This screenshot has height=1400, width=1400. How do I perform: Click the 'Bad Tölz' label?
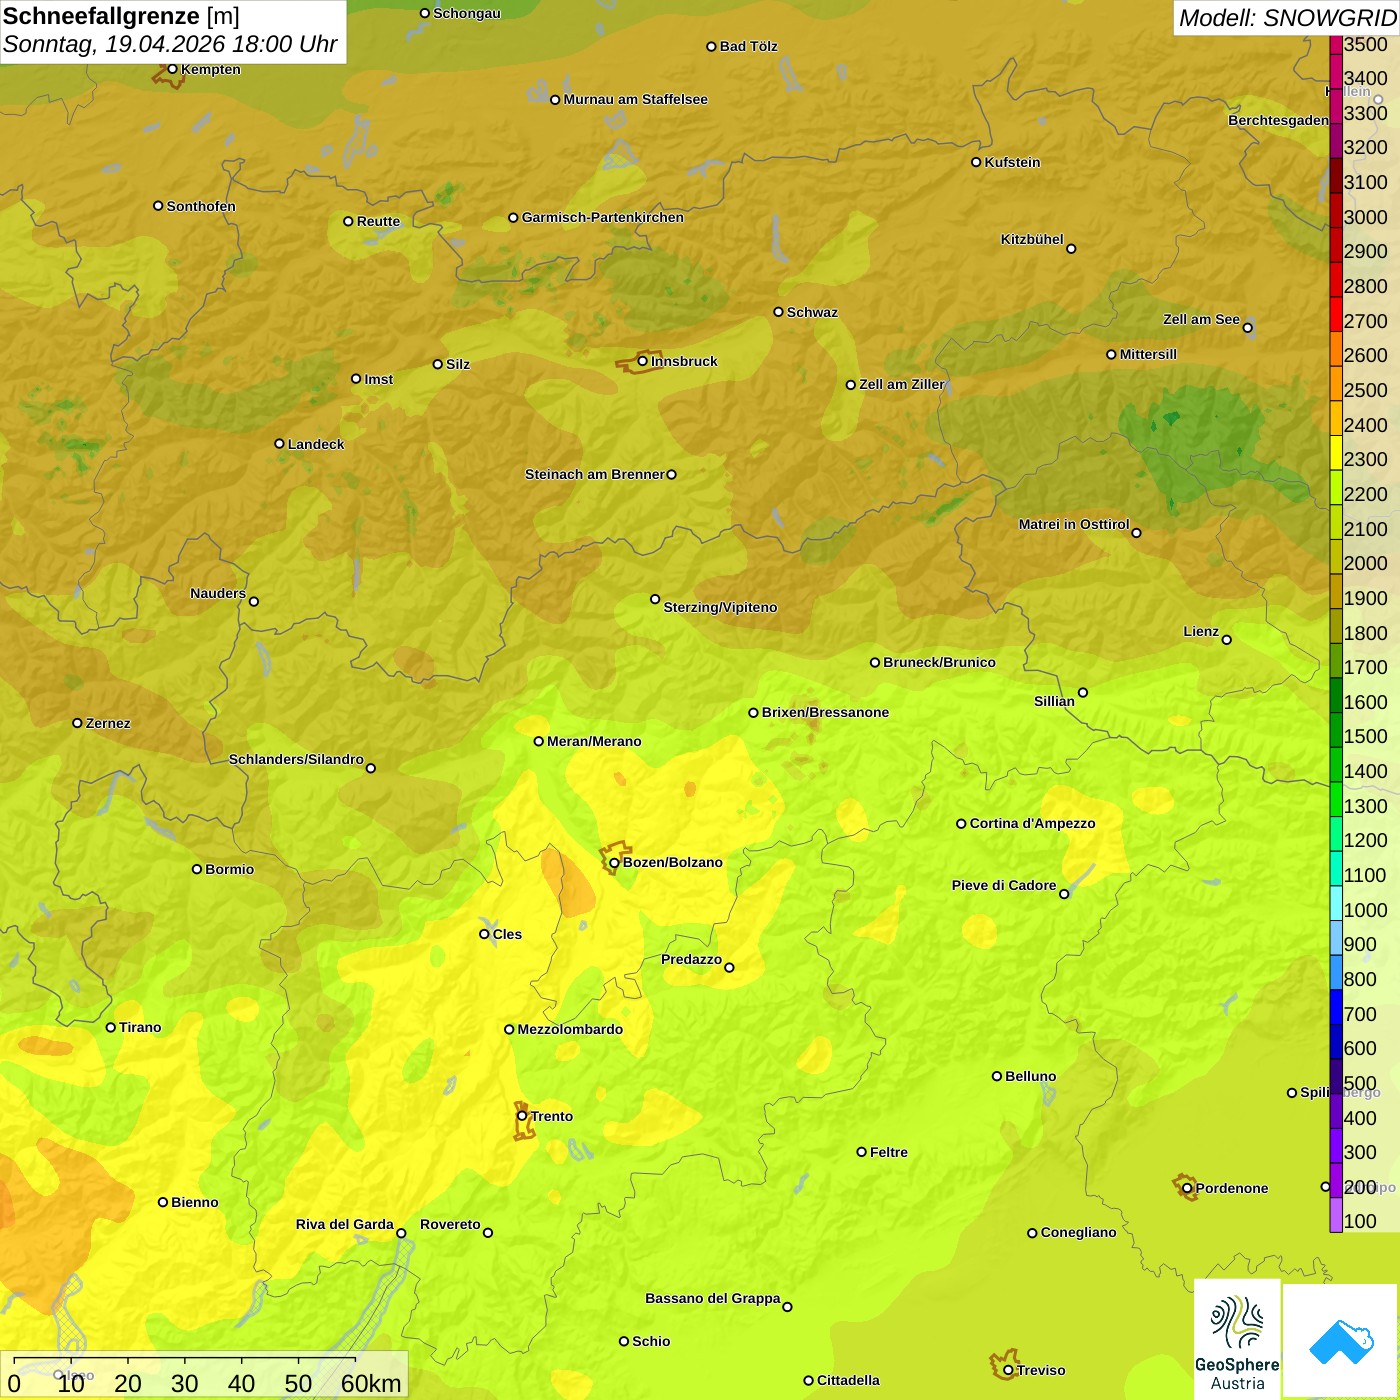[749, 46]
